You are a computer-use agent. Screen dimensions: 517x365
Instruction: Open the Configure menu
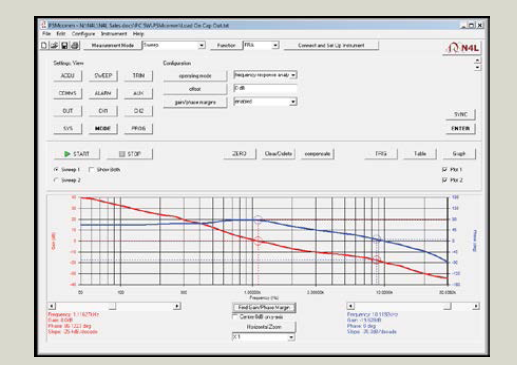pos(83,34)
